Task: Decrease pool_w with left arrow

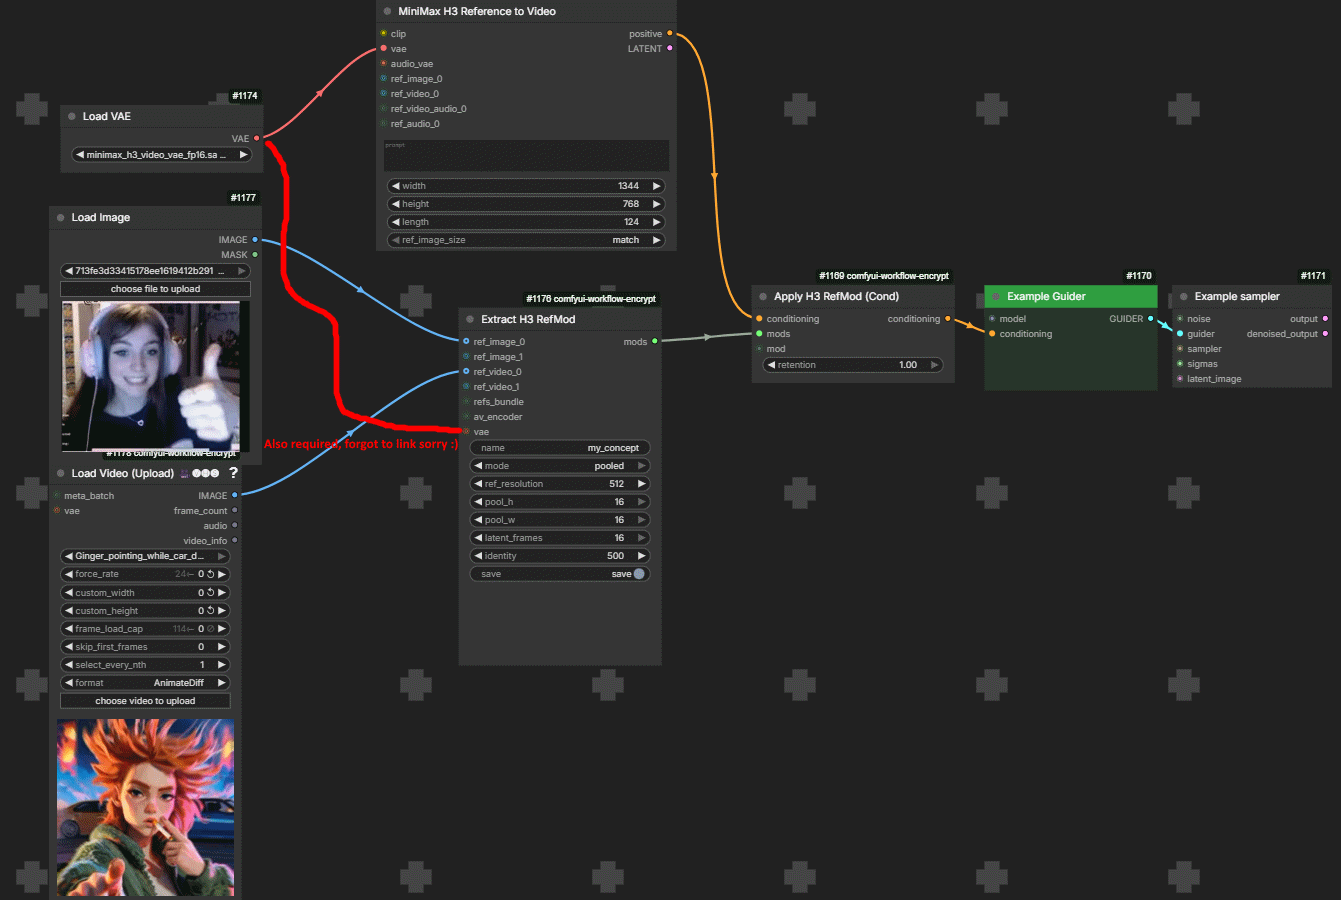Action: (479, 520)
